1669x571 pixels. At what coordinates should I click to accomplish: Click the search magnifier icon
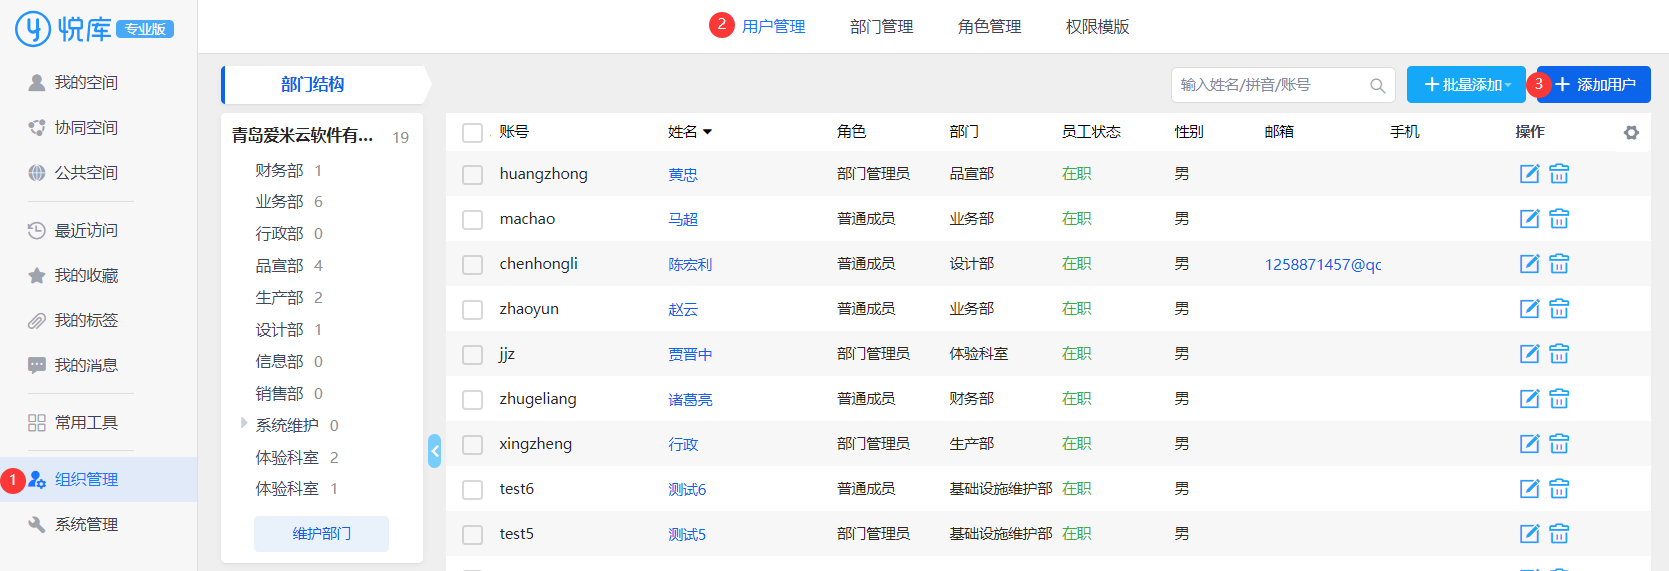[1377, 86]
